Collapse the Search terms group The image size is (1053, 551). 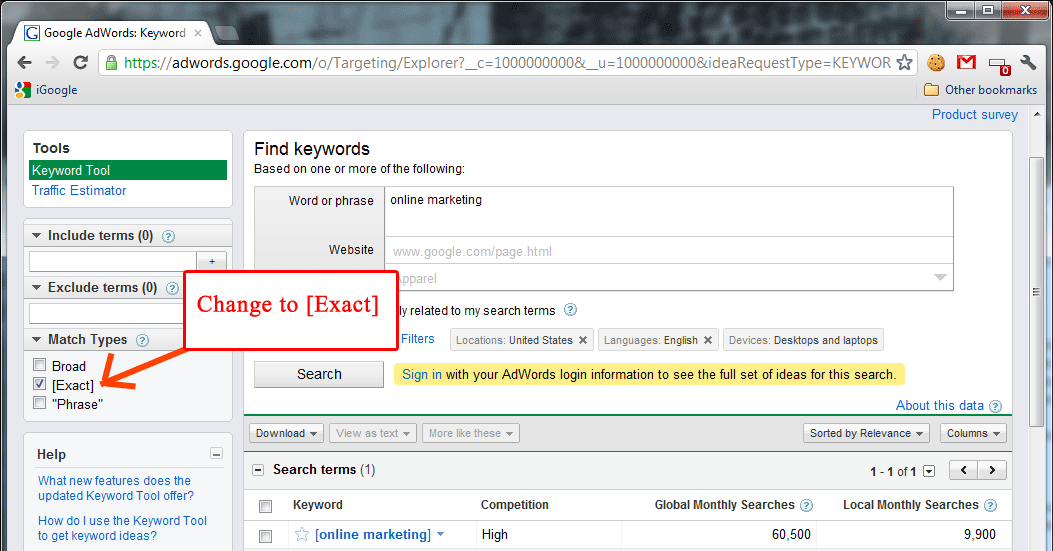(258, 470)
